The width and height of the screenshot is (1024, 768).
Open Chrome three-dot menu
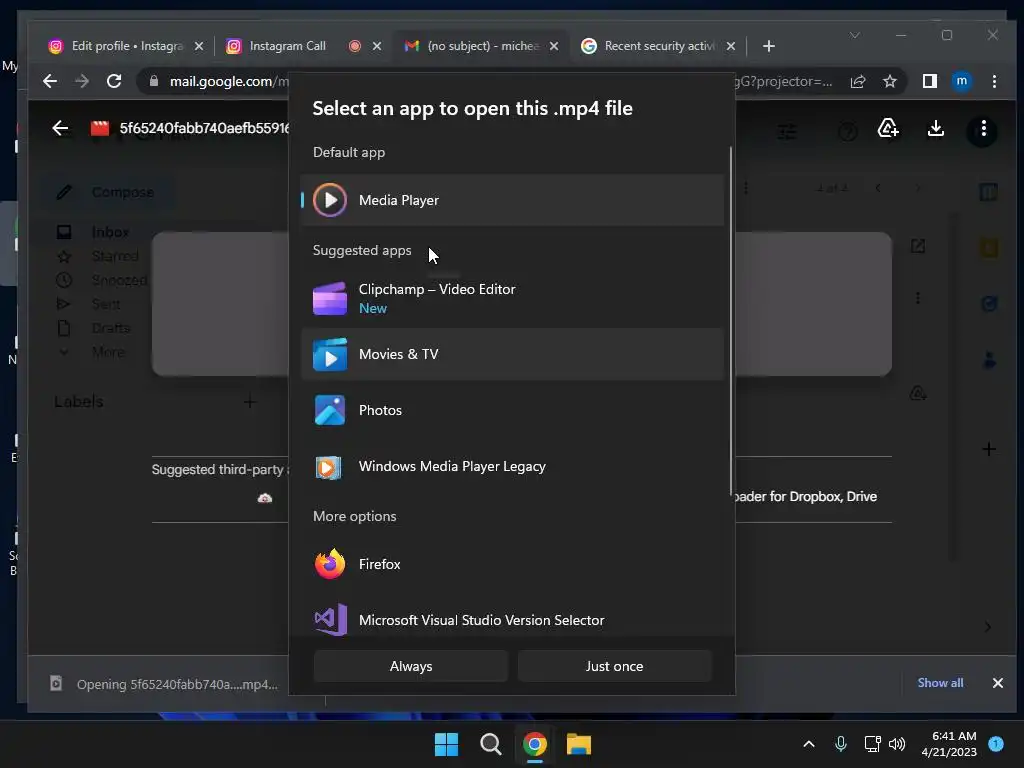994,81
